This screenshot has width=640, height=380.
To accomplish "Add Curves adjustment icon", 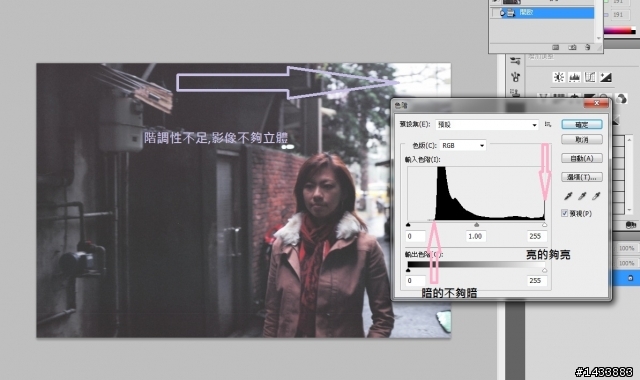I will coord(590,77).
